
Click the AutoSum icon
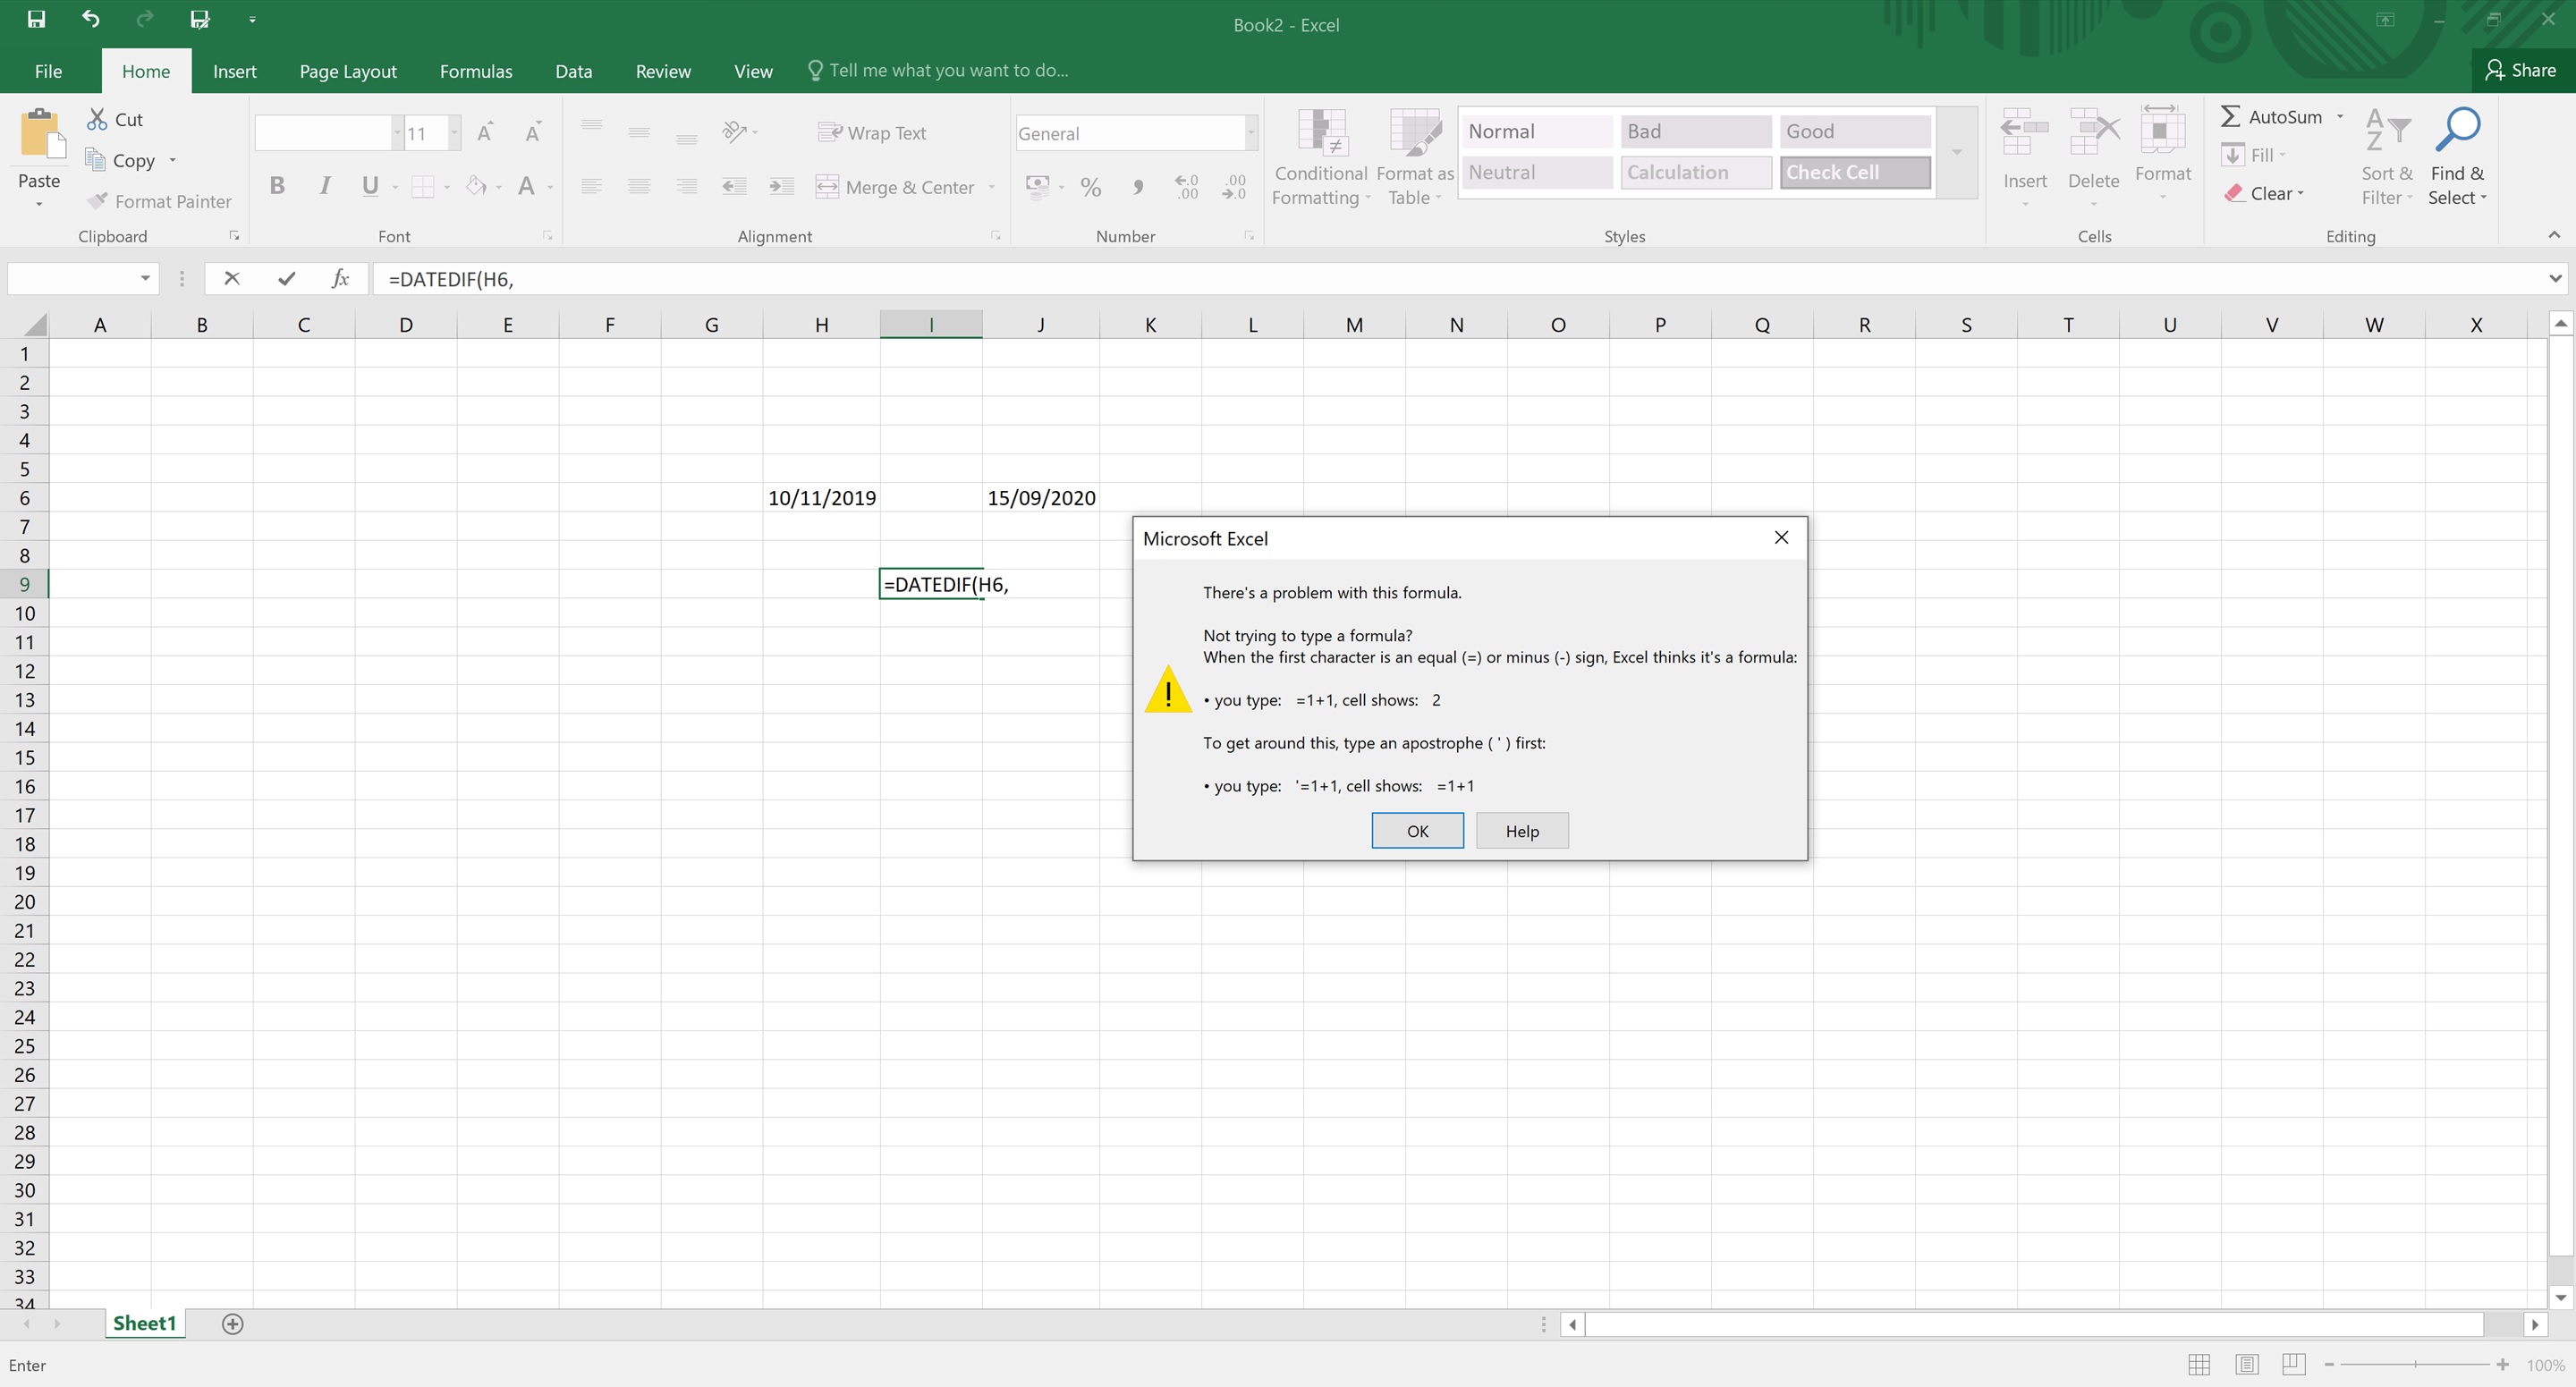(2231, 117)
